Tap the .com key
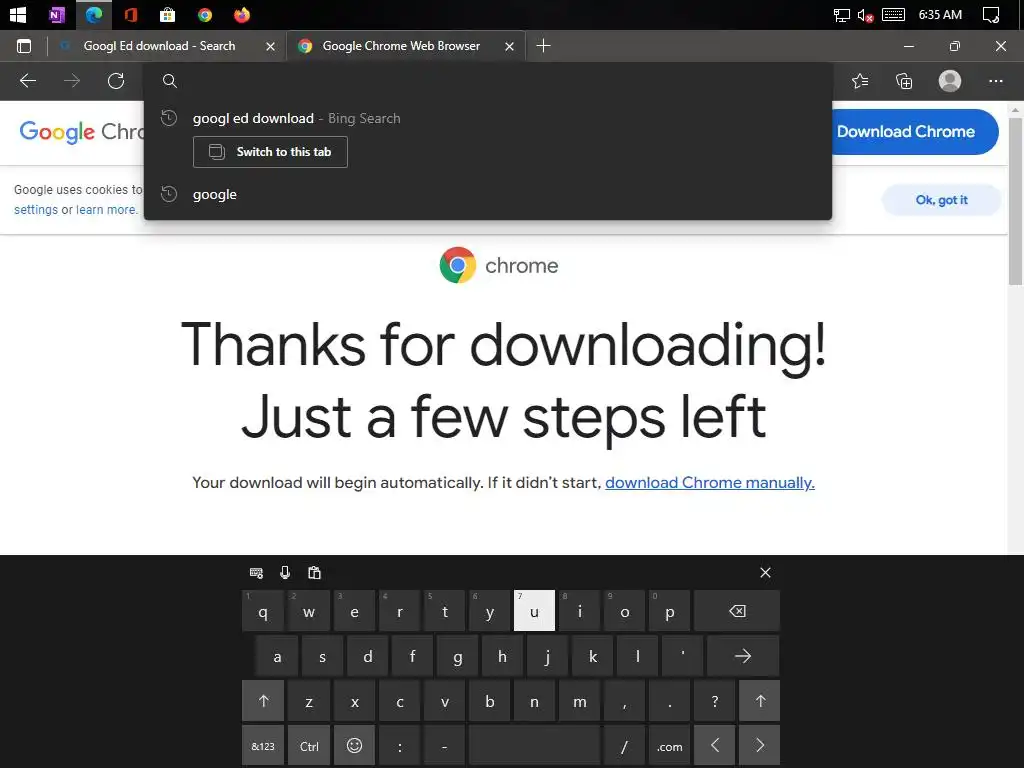The image size is (1024, 768). 669,746
